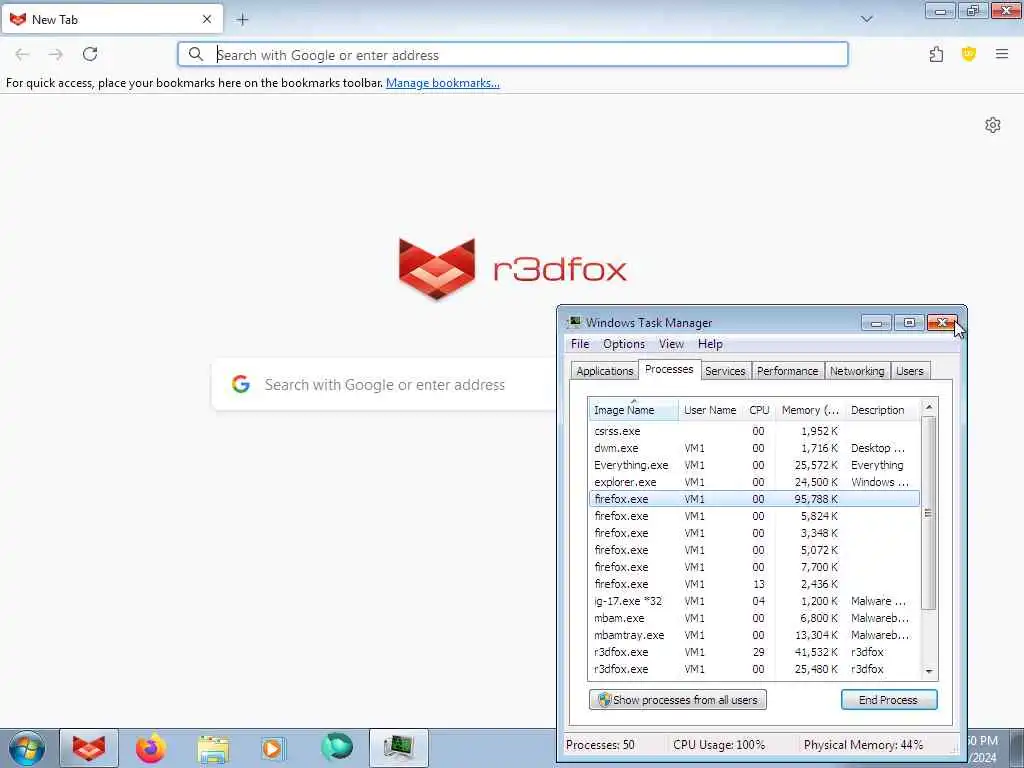Select the ig-17.exe *32 process row

tap(754, 601)
